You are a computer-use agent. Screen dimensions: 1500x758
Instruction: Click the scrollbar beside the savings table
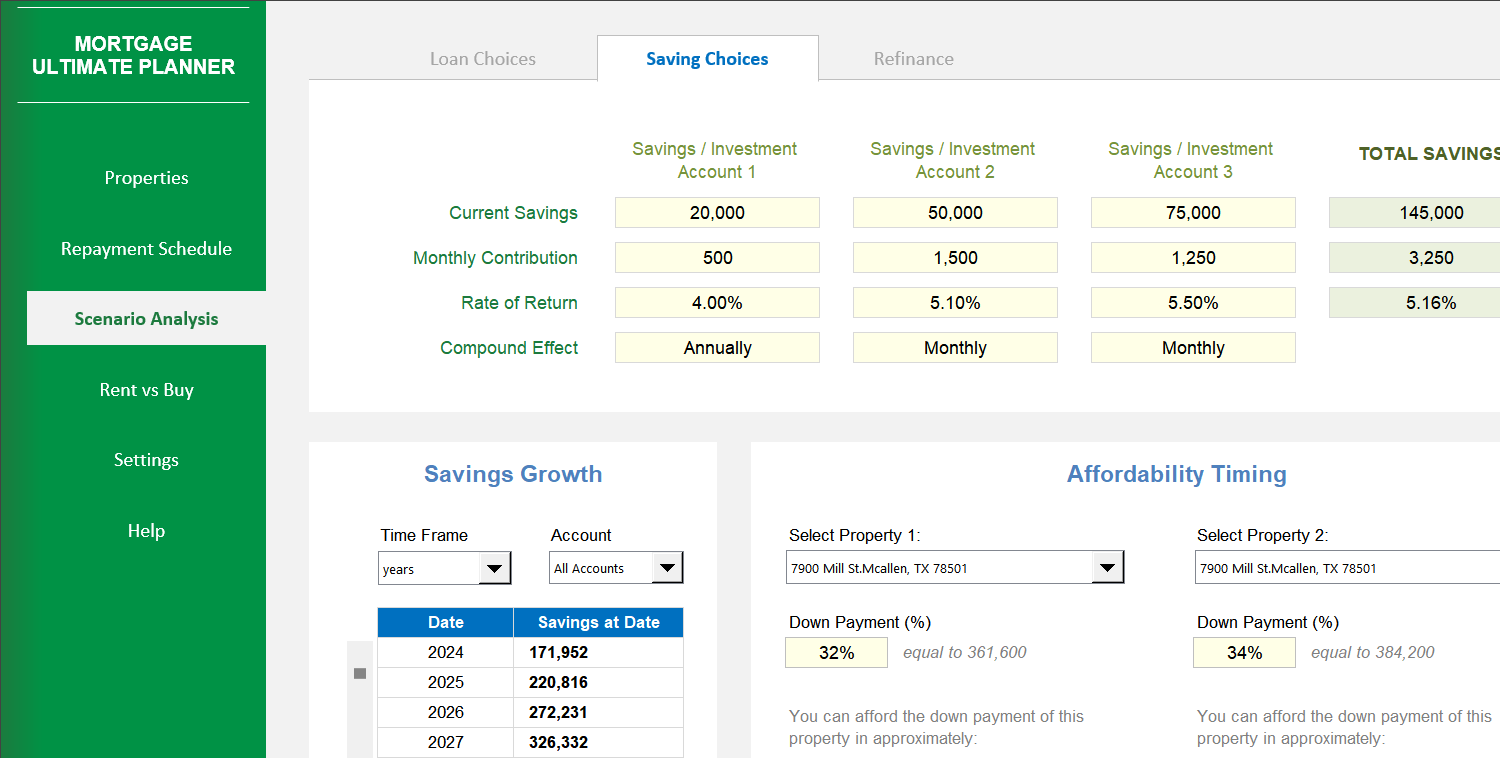point(360,673)
